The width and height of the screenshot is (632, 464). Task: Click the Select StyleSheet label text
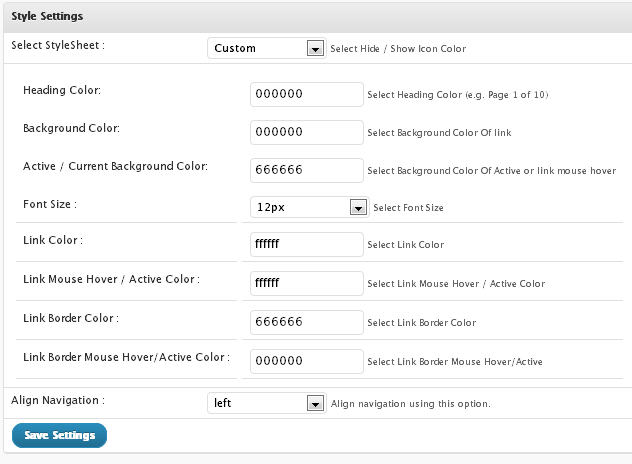[x=58, y=46]
